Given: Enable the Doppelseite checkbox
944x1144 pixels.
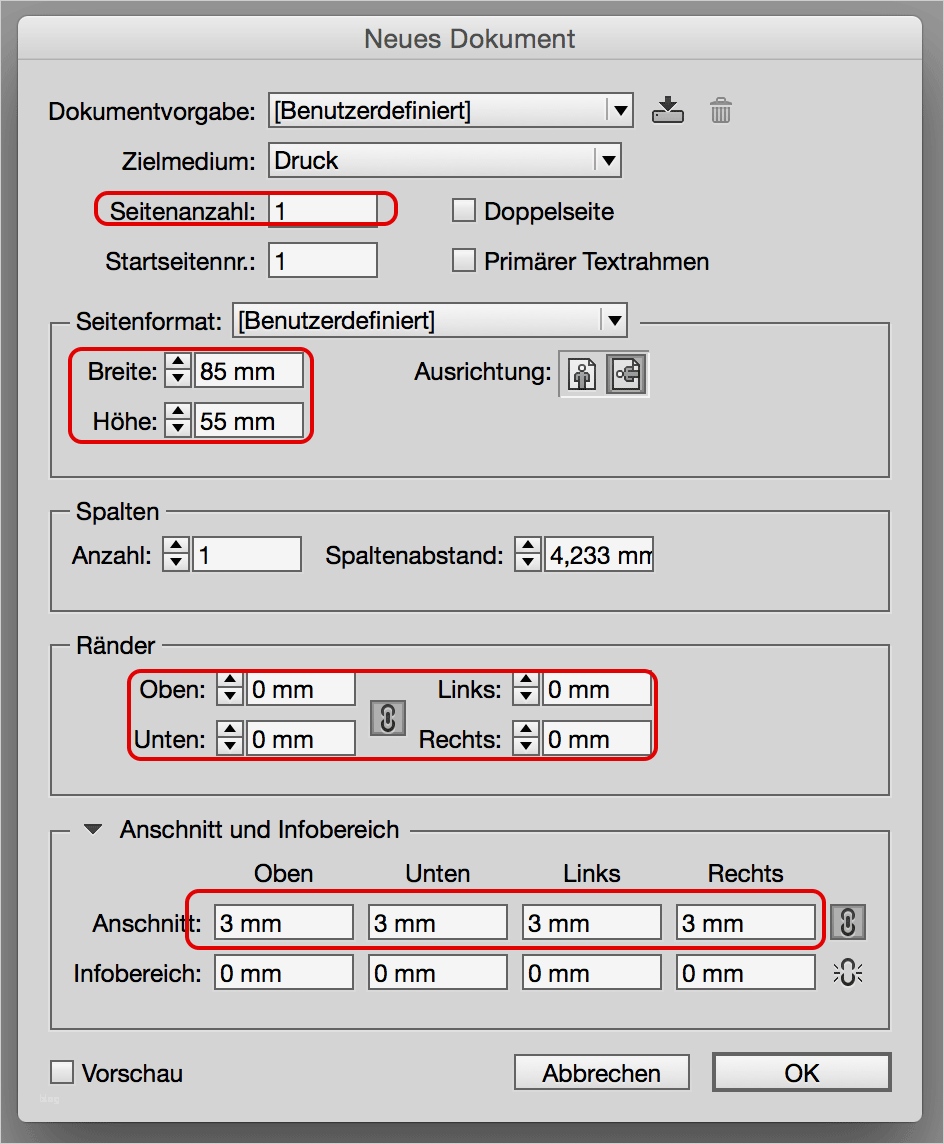Looking at the screenshot, I should coord(463,210).
